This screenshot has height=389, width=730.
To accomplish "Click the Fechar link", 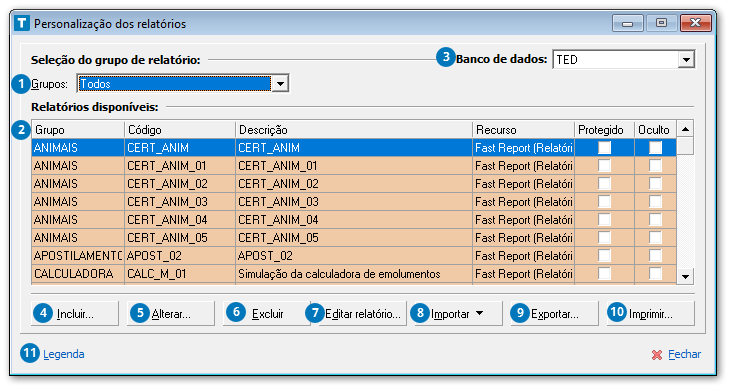I will tap(684, 355).
